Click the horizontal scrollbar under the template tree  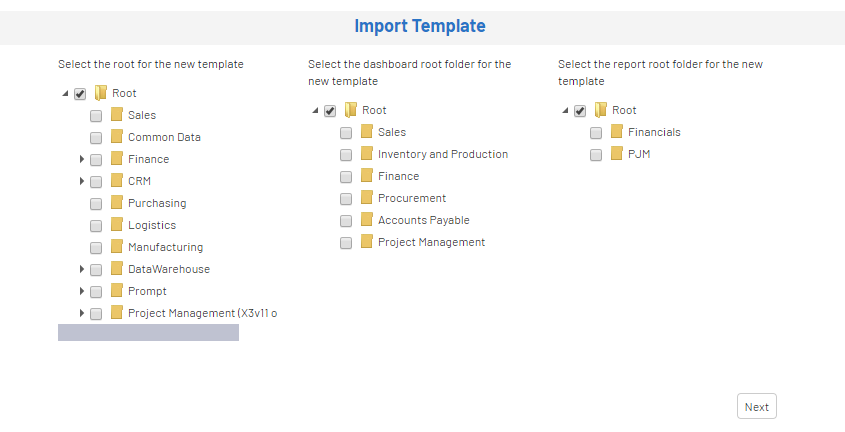point(148,332)
